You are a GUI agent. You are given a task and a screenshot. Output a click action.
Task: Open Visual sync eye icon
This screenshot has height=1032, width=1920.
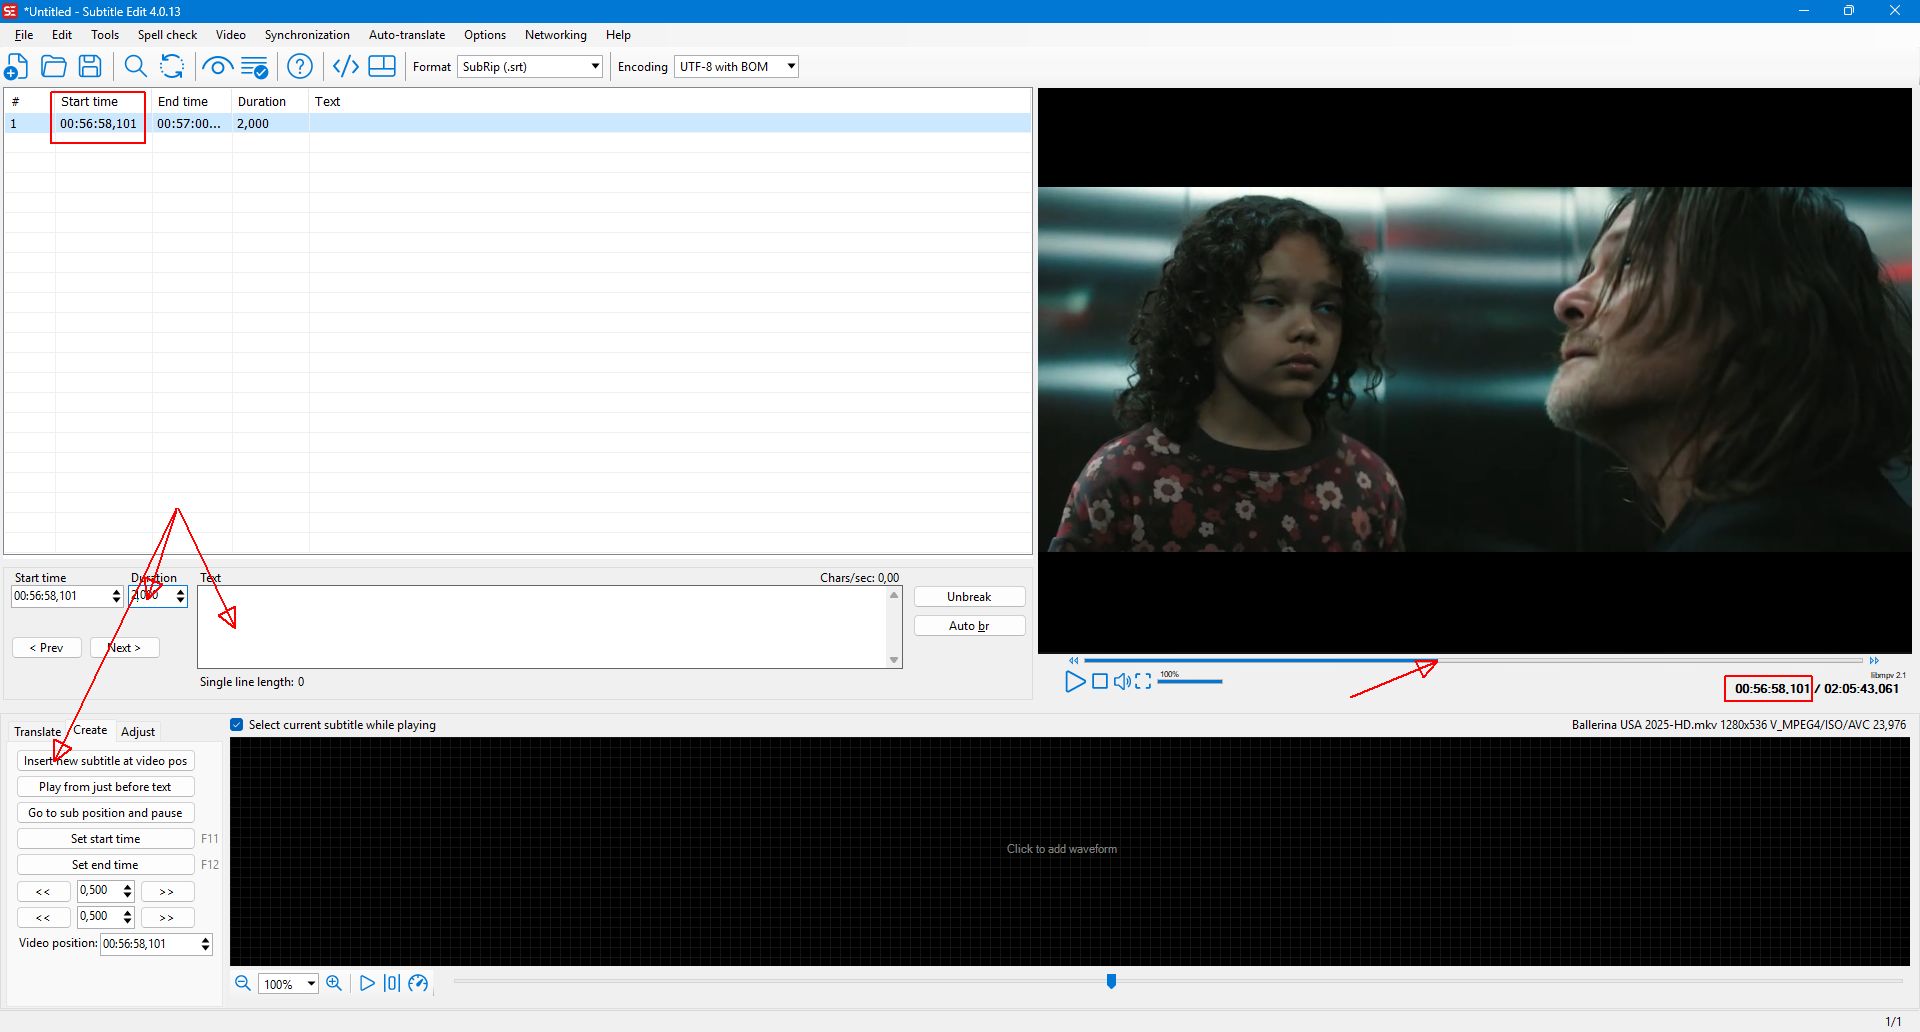point(217,67)
